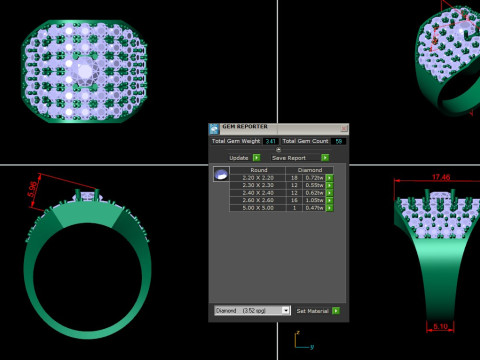
Task: Click the count cell 1 in last row
Action: (294, 208)
